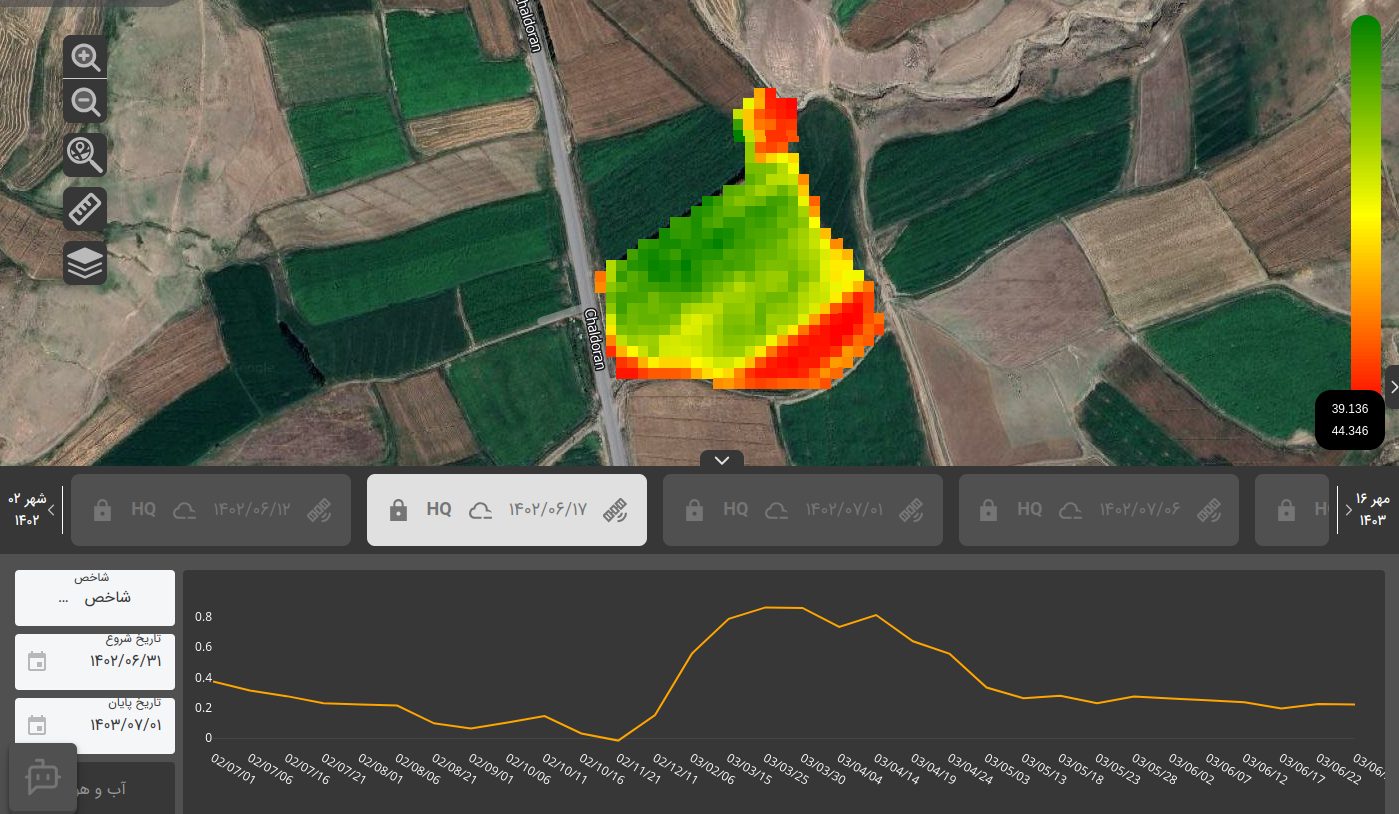
Task: Expand the right side panel arrow
Action: pos(1393,387)
